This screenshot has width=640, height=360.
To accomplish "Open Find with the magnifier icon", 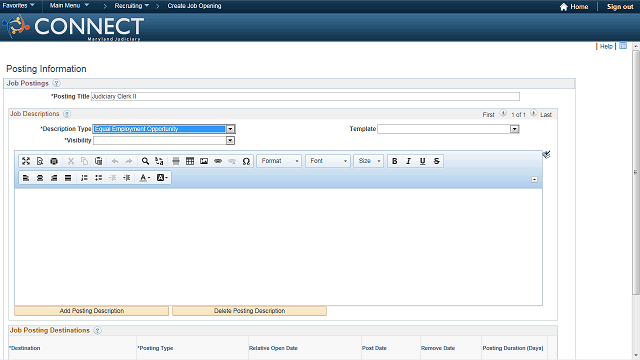I will click(145, 161).
